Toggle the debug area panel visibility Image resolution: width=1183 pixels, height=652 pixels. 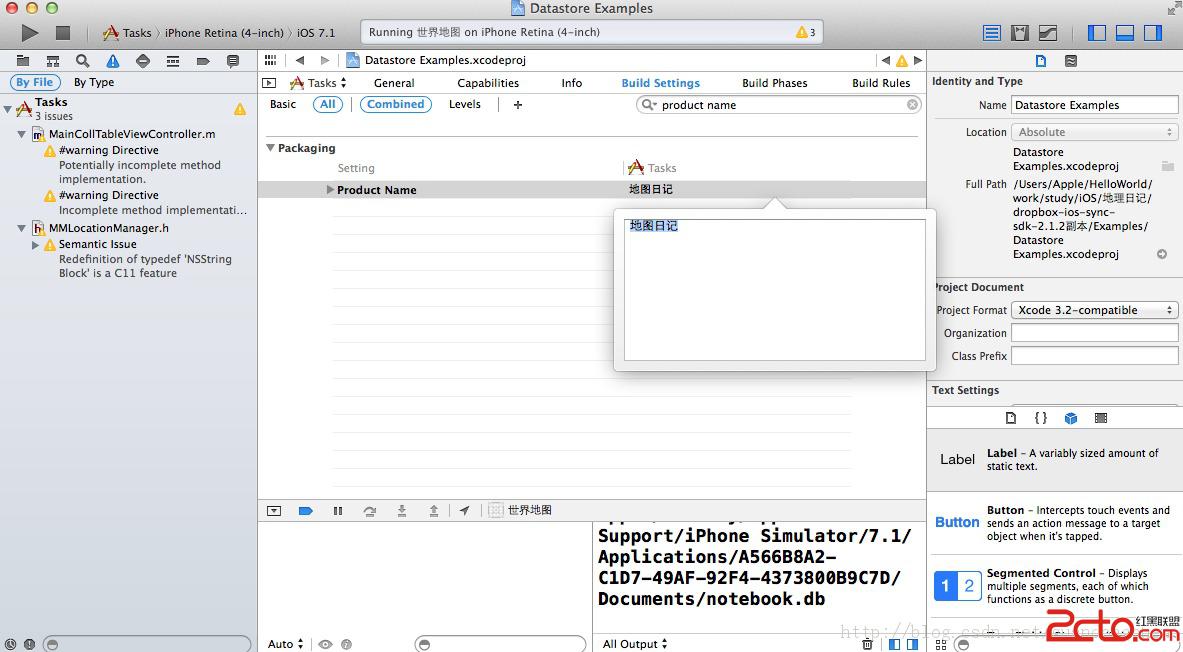[1125, 33]
